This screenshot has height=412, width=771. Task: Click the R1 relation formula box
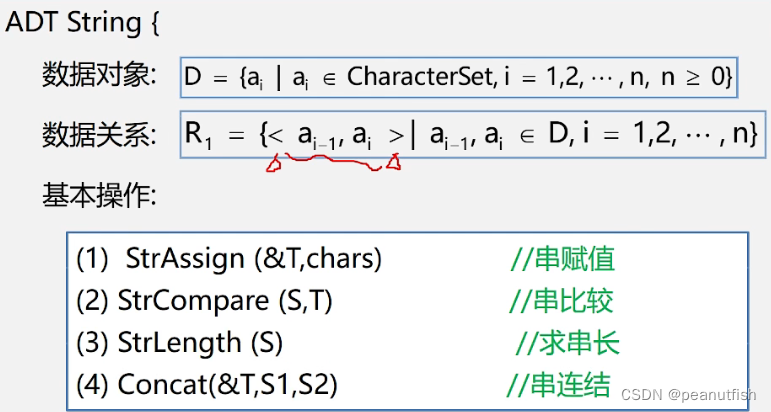tap(473, 134)
